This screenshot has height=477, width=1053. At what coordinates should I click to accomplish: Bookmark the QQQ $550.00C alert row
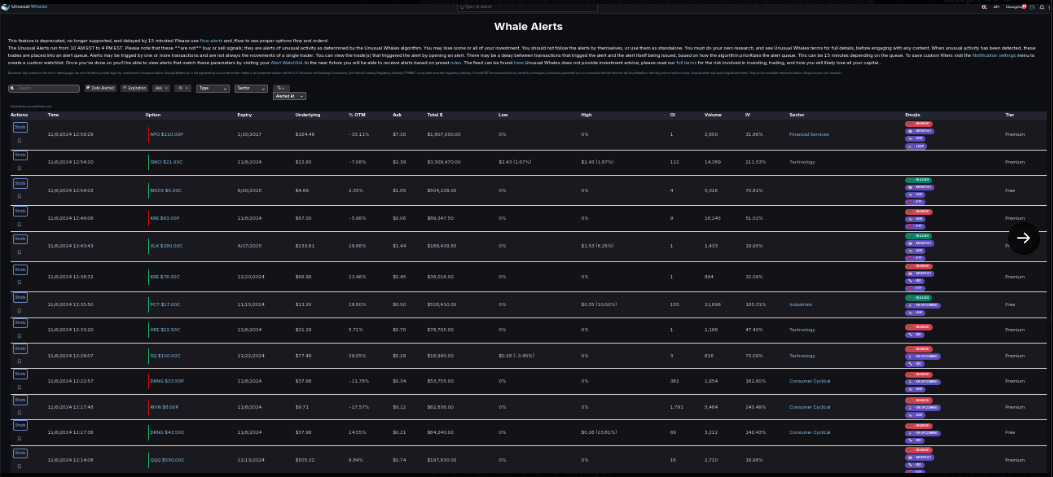19,466
